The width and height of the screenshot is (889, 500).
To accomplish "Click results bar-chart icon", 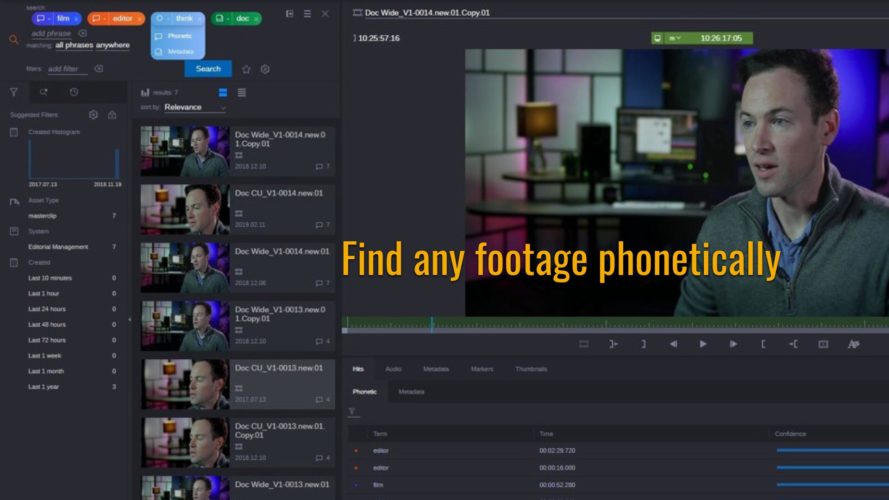I will [145, 92].
